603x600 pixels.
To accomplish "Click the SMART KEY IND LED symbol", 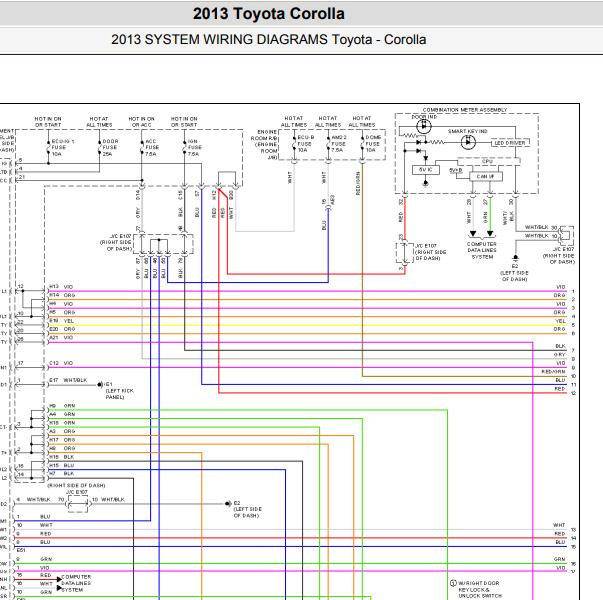I will pyautogui.click(x=468, y=142).
